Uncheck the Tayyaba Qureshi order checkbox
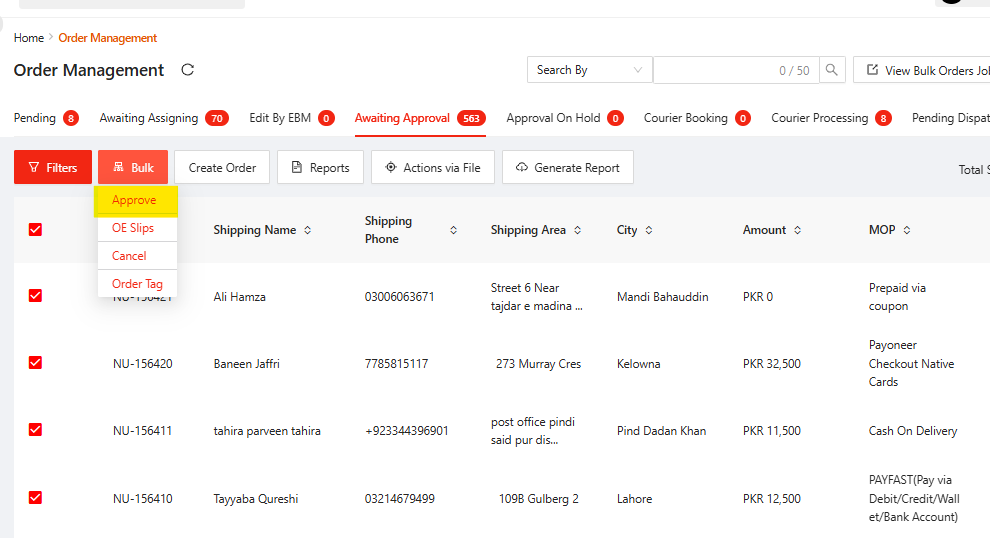Screen dimensions: 990x538 pos(36,498)
